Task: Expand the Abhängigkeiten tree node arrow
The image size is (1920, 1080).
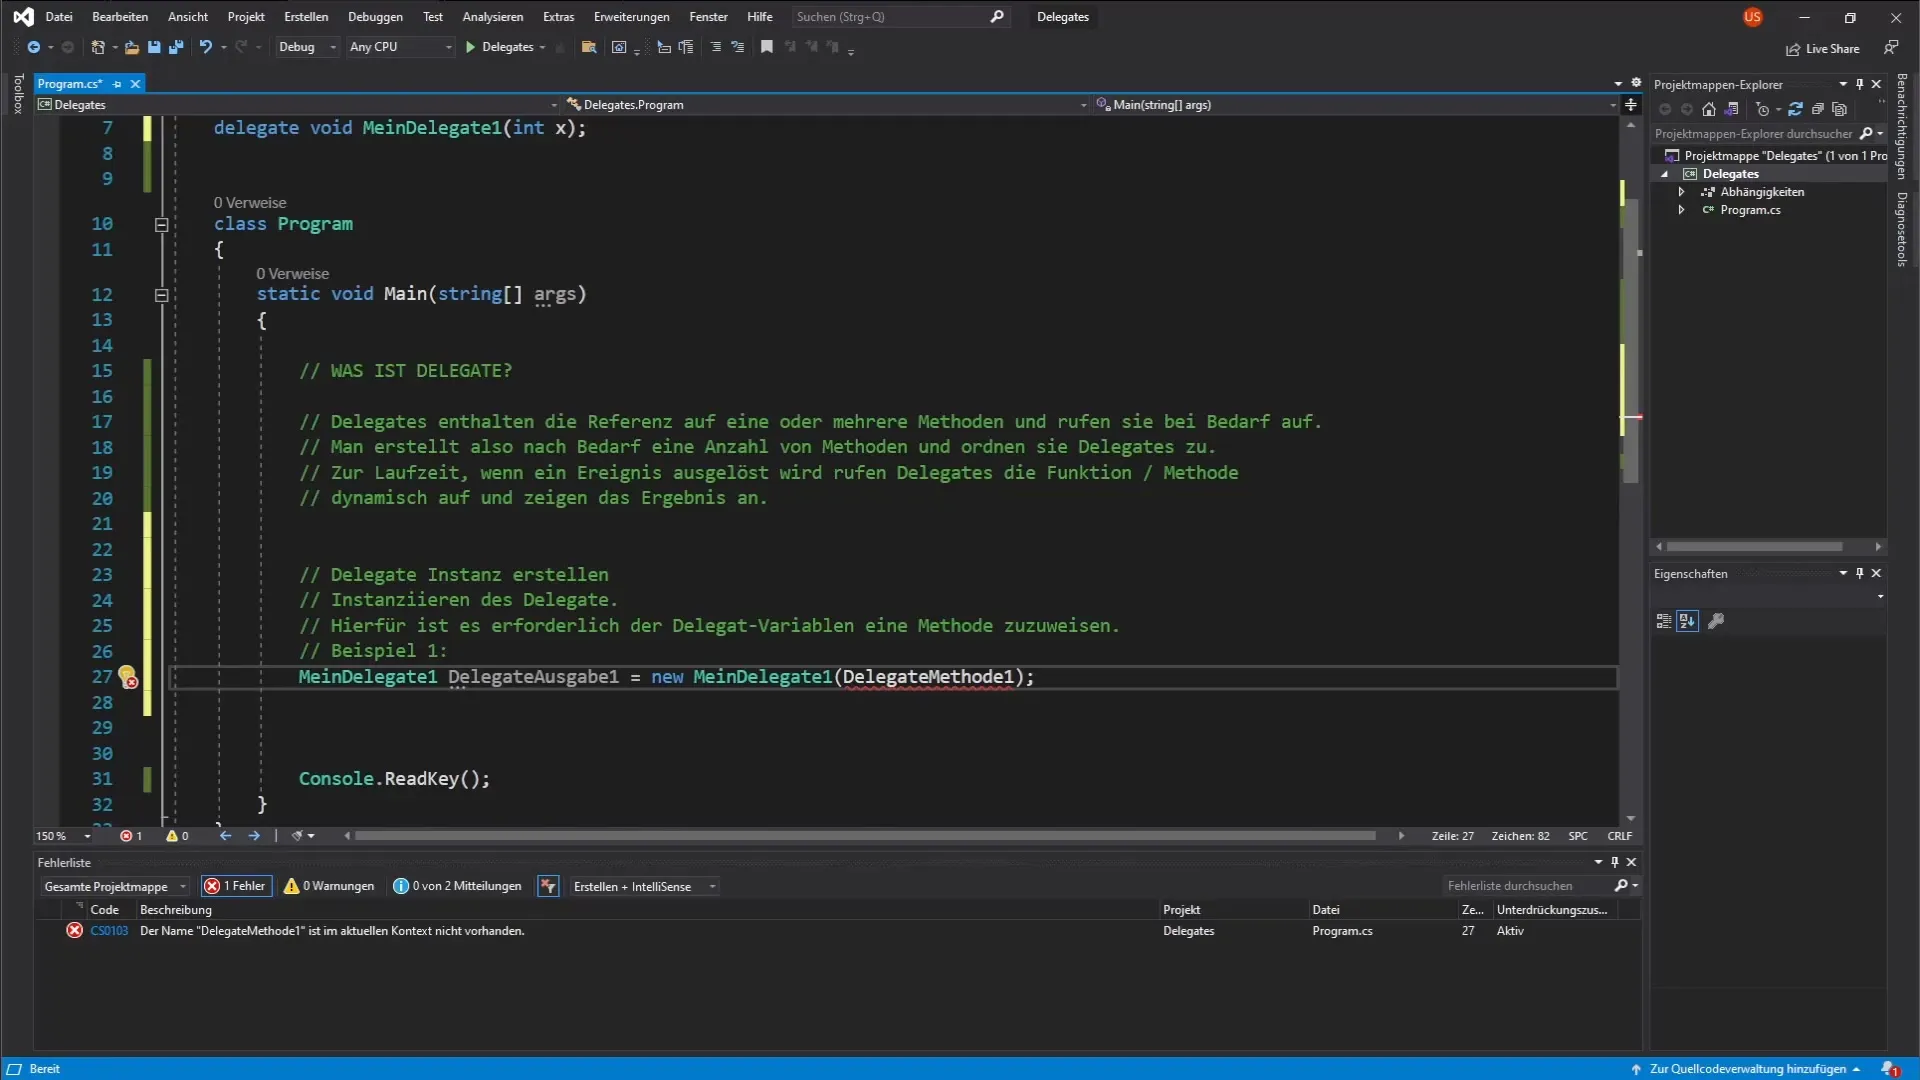Action: click(x=1682, y=192)
